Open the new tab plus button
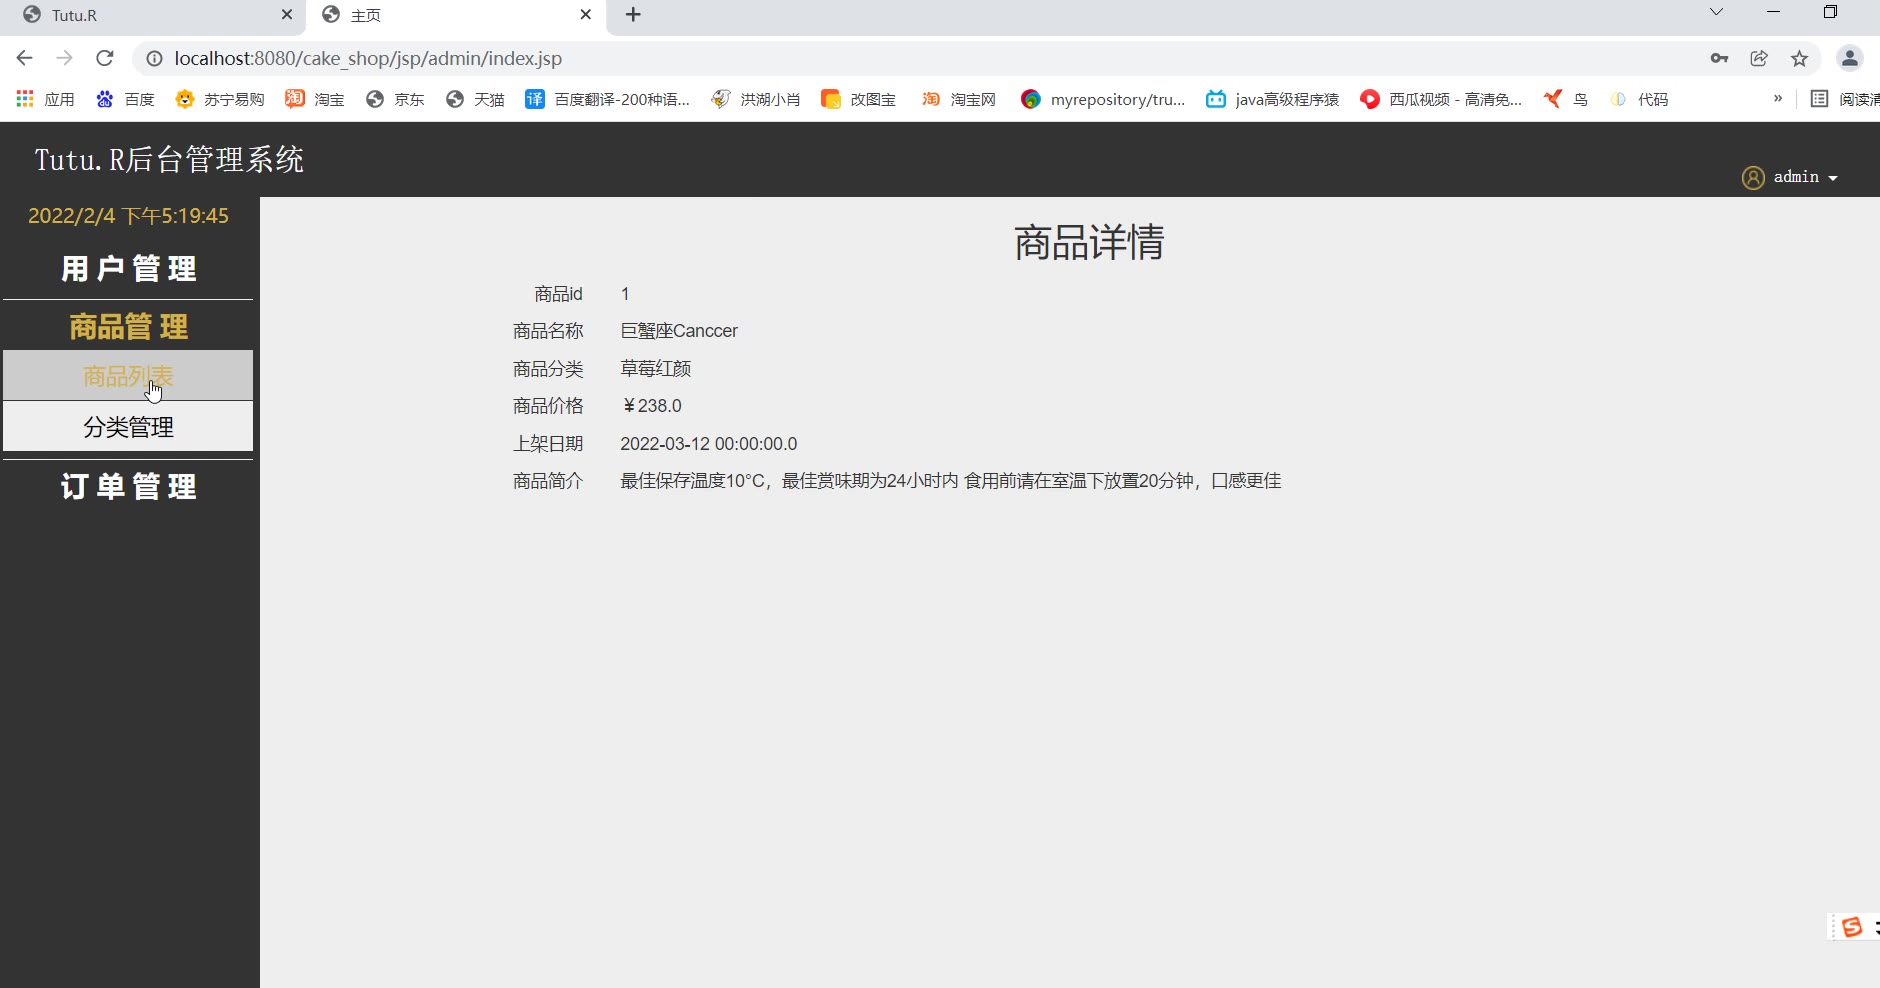This screenshot has width=1880, height=988. (x=633, y=15)
